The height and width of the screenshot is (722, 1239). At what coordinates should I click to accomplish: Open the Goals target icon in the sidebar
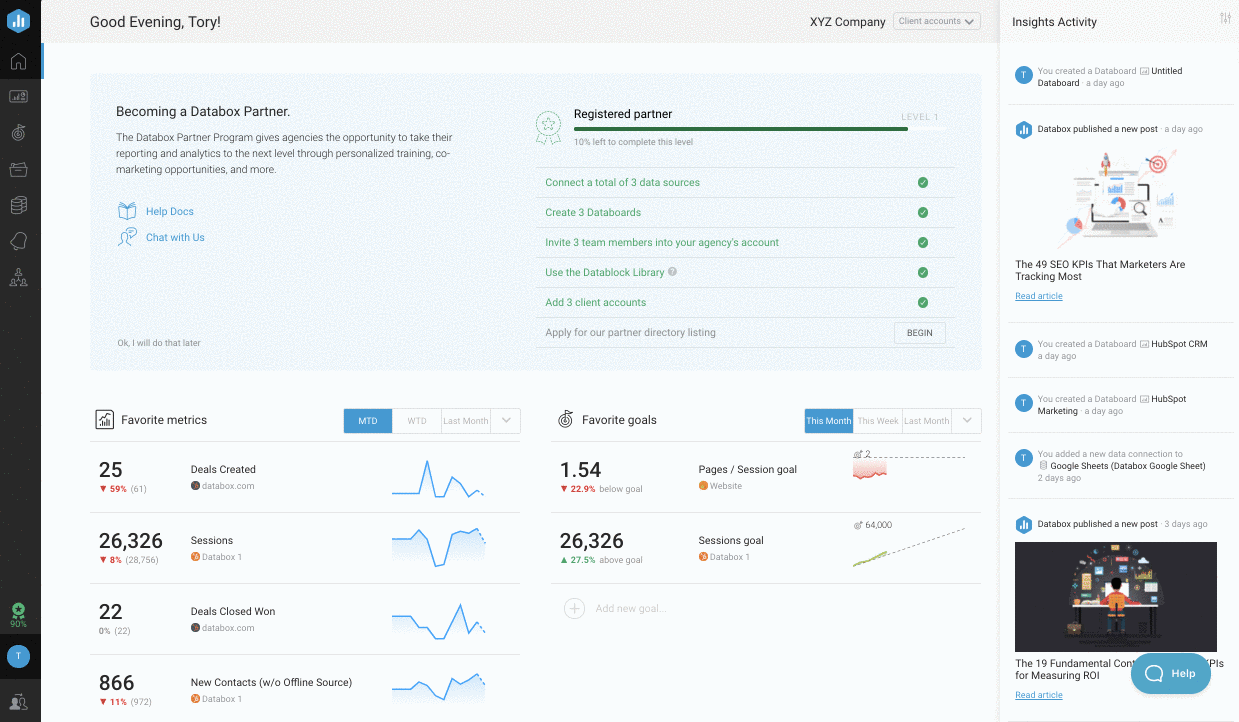pos(18,132)
